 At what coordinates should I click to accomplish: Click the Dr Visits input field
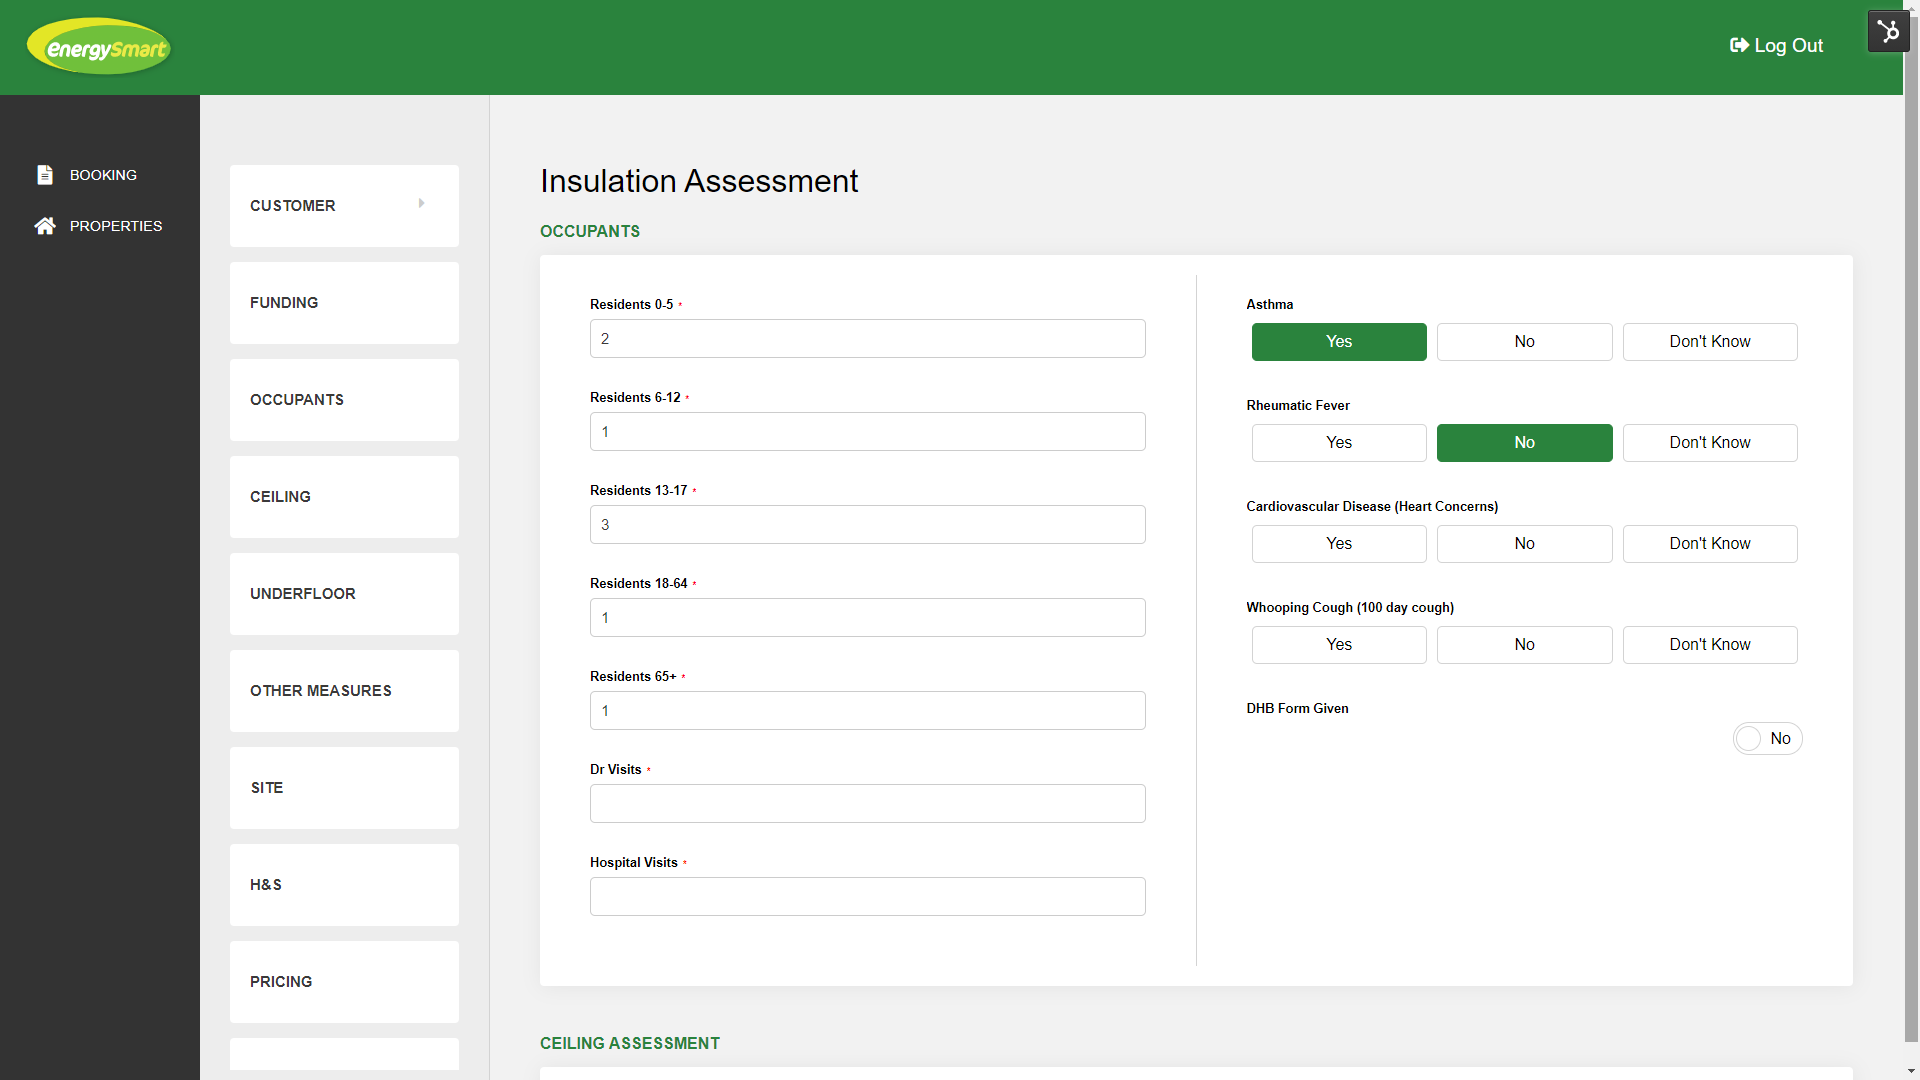[867, 804]
